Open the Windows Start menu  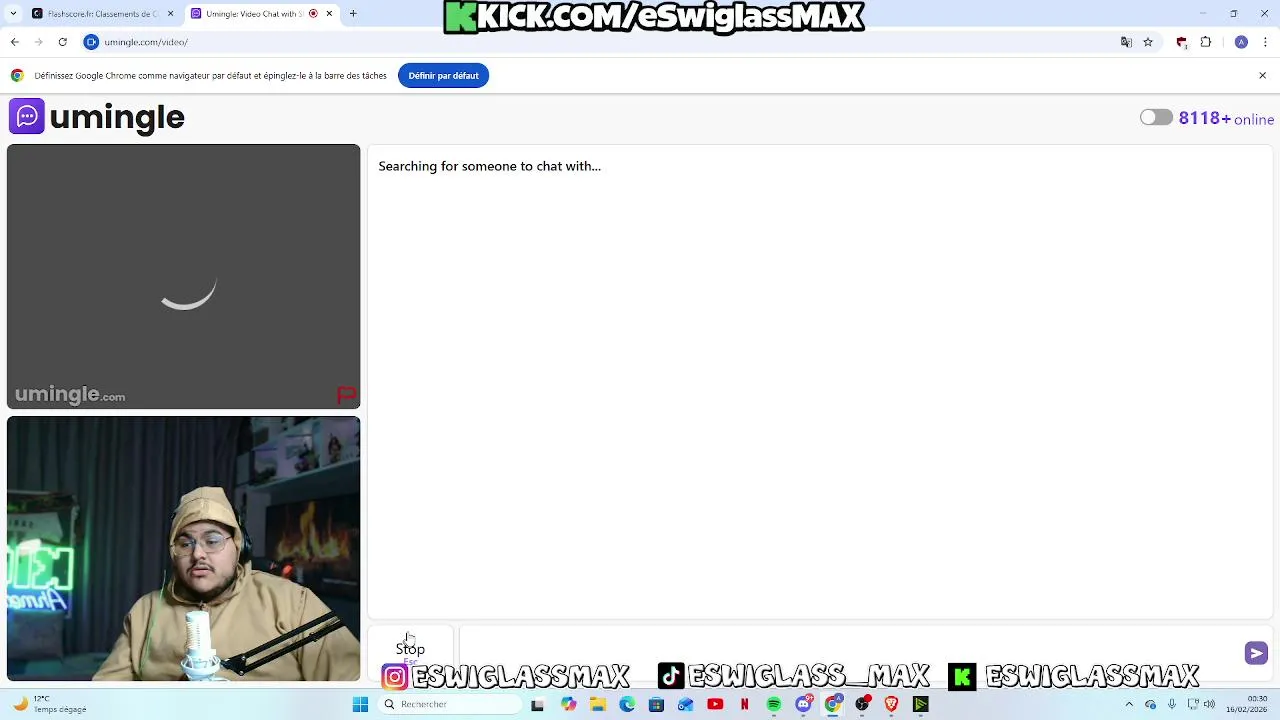[360, 704]
